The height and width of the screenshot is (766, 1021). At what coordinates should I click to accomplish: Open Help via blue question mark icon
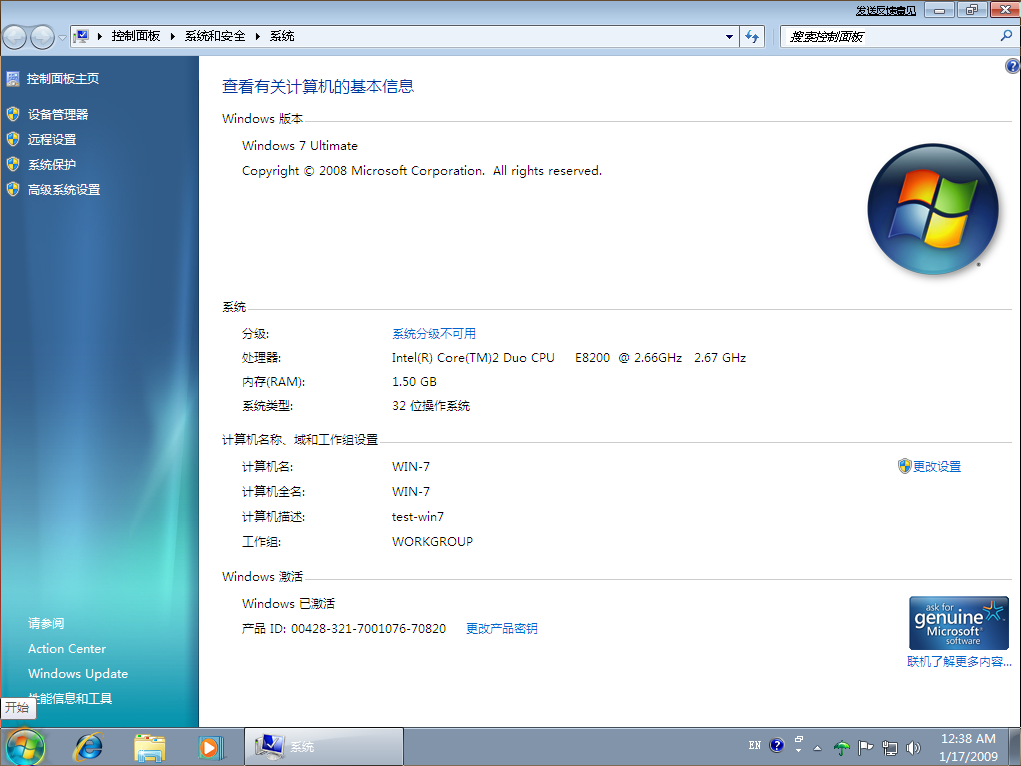[1013, 66]
